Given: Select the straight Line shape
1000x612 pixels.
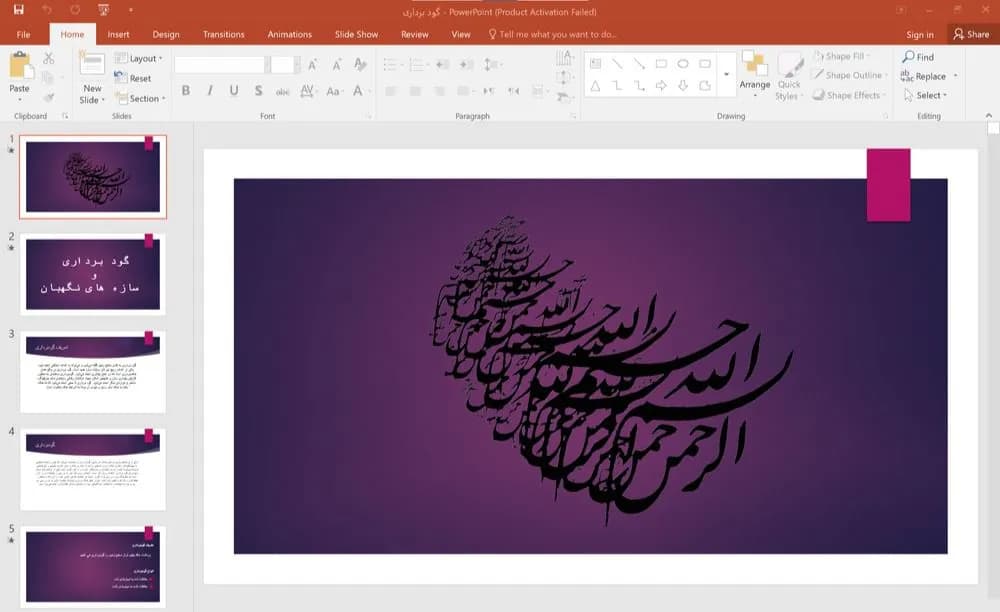Looking at the screenshot, I should (x=617, y=64).
